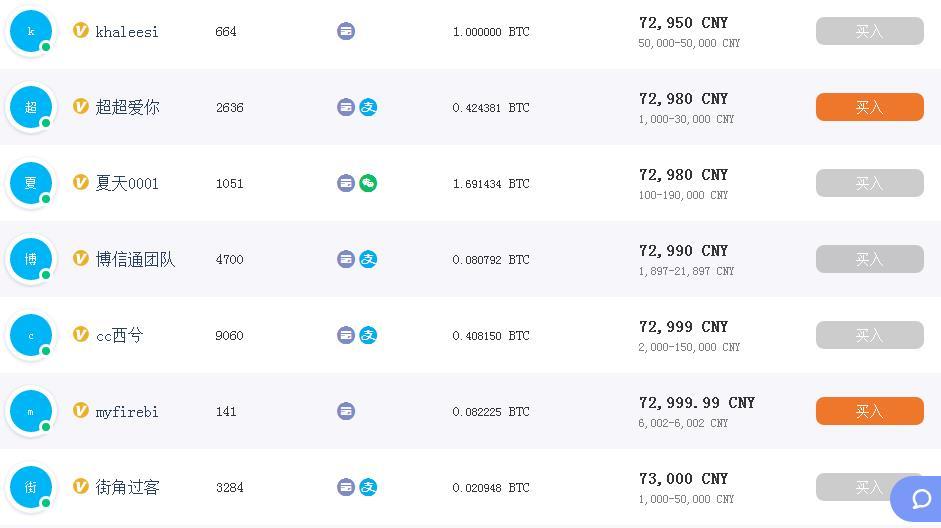The image size is (941, 528).
Task: Click the verified badge next to 街角过客
Action: pos(80,486)
